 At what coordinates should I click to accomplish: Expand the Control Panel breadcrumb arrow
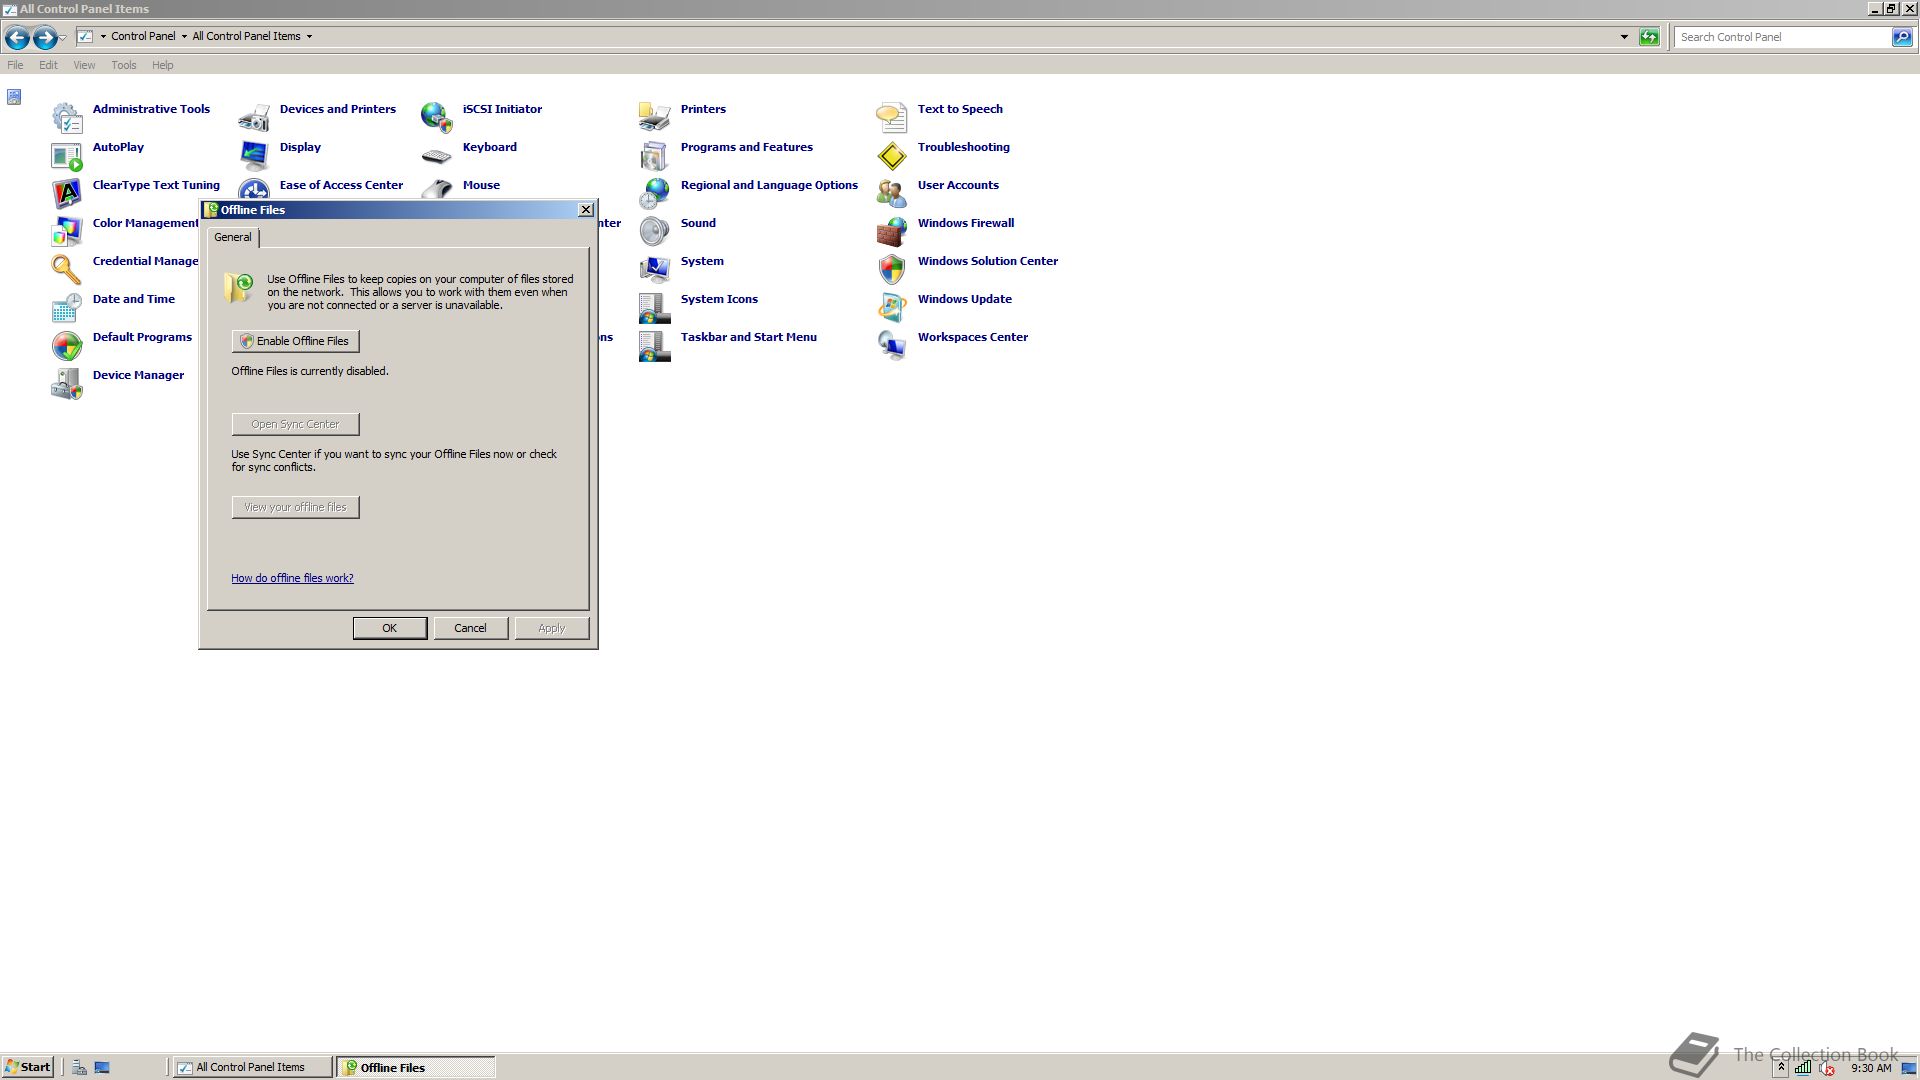click(184, 37)
